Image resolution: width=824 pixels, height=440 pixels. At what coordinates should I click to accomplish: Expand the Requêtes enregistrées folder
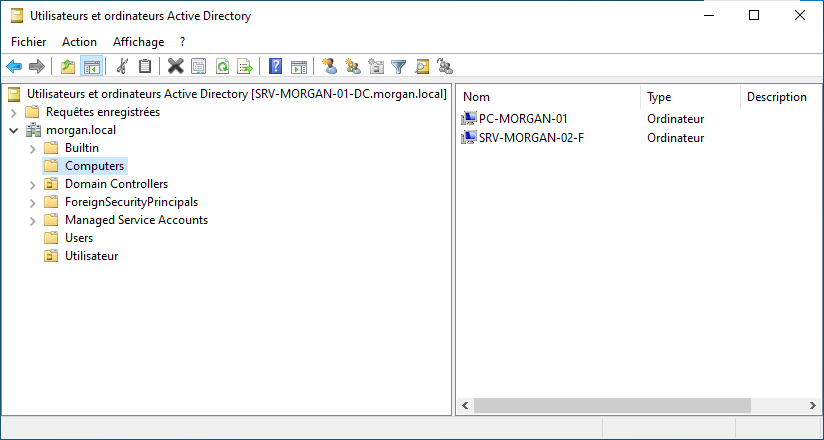point(14,113)
